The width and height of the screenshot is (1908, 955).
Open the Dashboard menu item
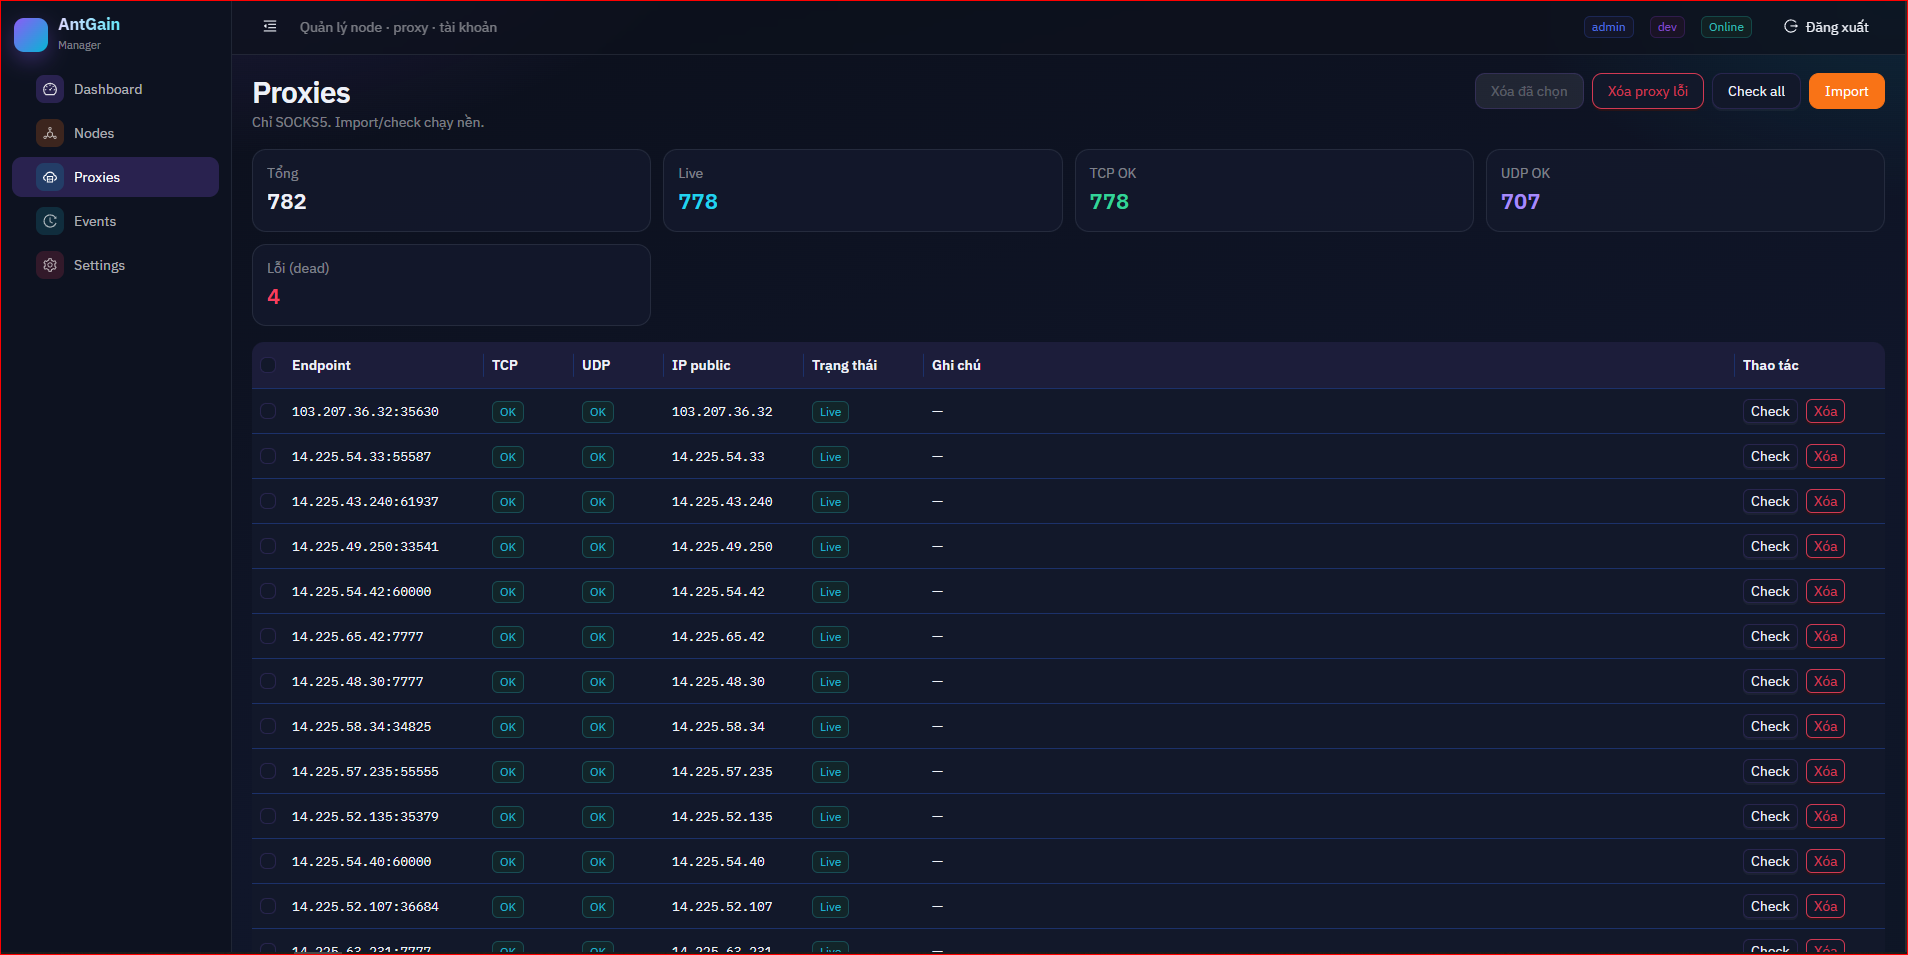pyautogui.click(x=115, y=89)
